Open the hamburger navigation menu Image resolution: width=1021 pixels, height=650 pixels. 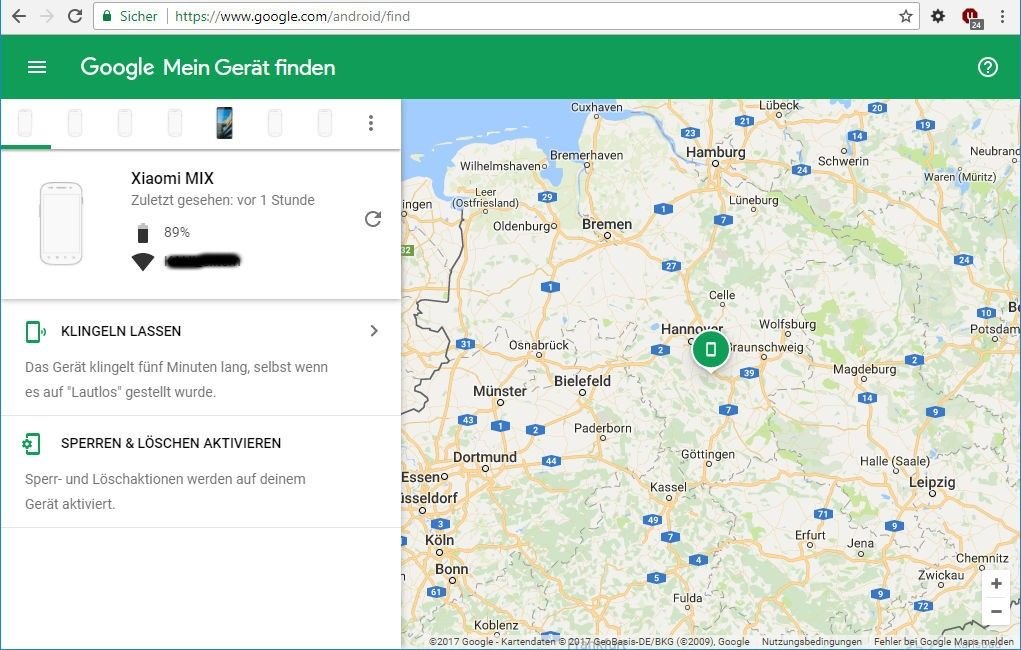pos(37,67)
